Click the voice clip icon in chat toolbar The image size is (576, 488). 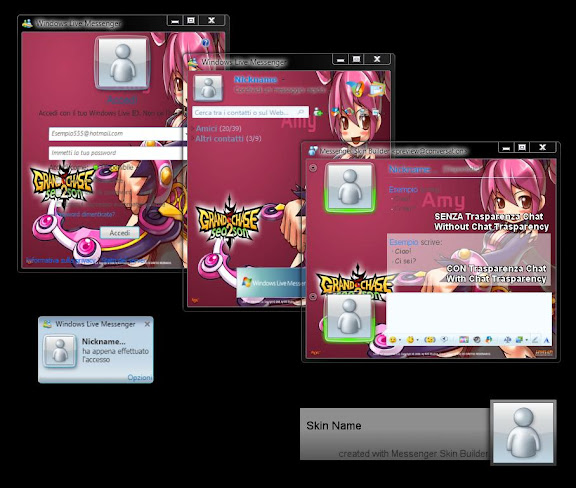(444, 340)
